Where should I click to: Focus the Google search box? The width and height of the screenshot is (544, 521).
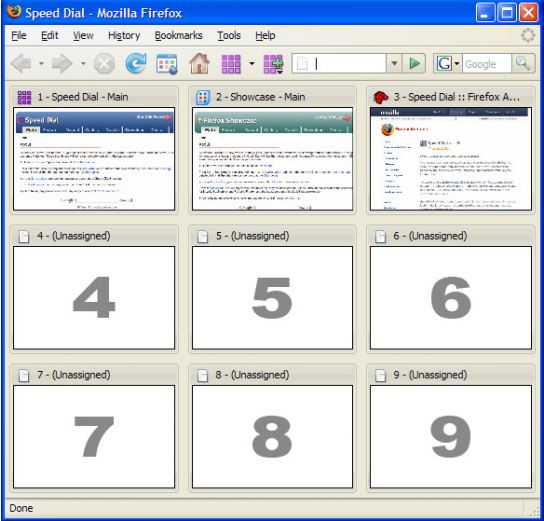click(x=486, y=64)
